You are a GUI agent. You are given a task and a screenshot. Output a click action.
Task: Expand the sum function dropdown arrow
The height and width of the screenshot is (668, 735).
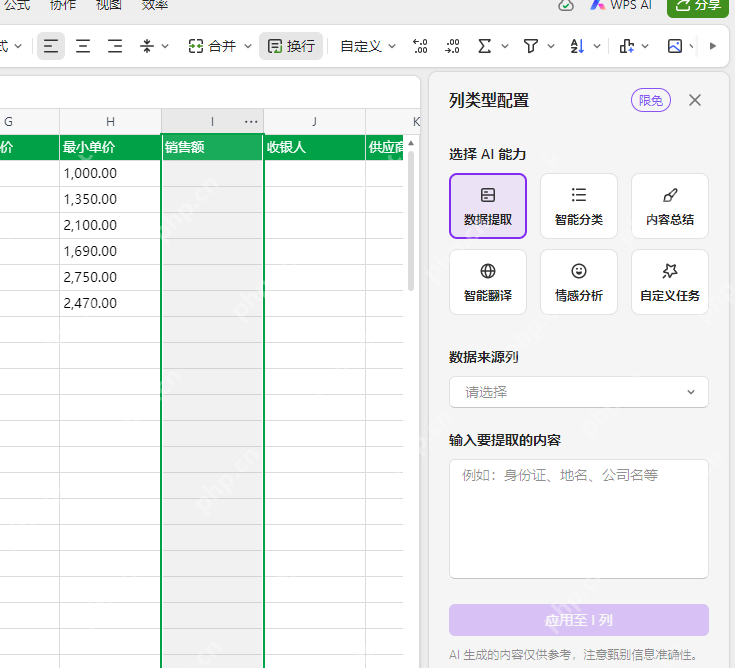pyautogui.click(x=505, y=46)
